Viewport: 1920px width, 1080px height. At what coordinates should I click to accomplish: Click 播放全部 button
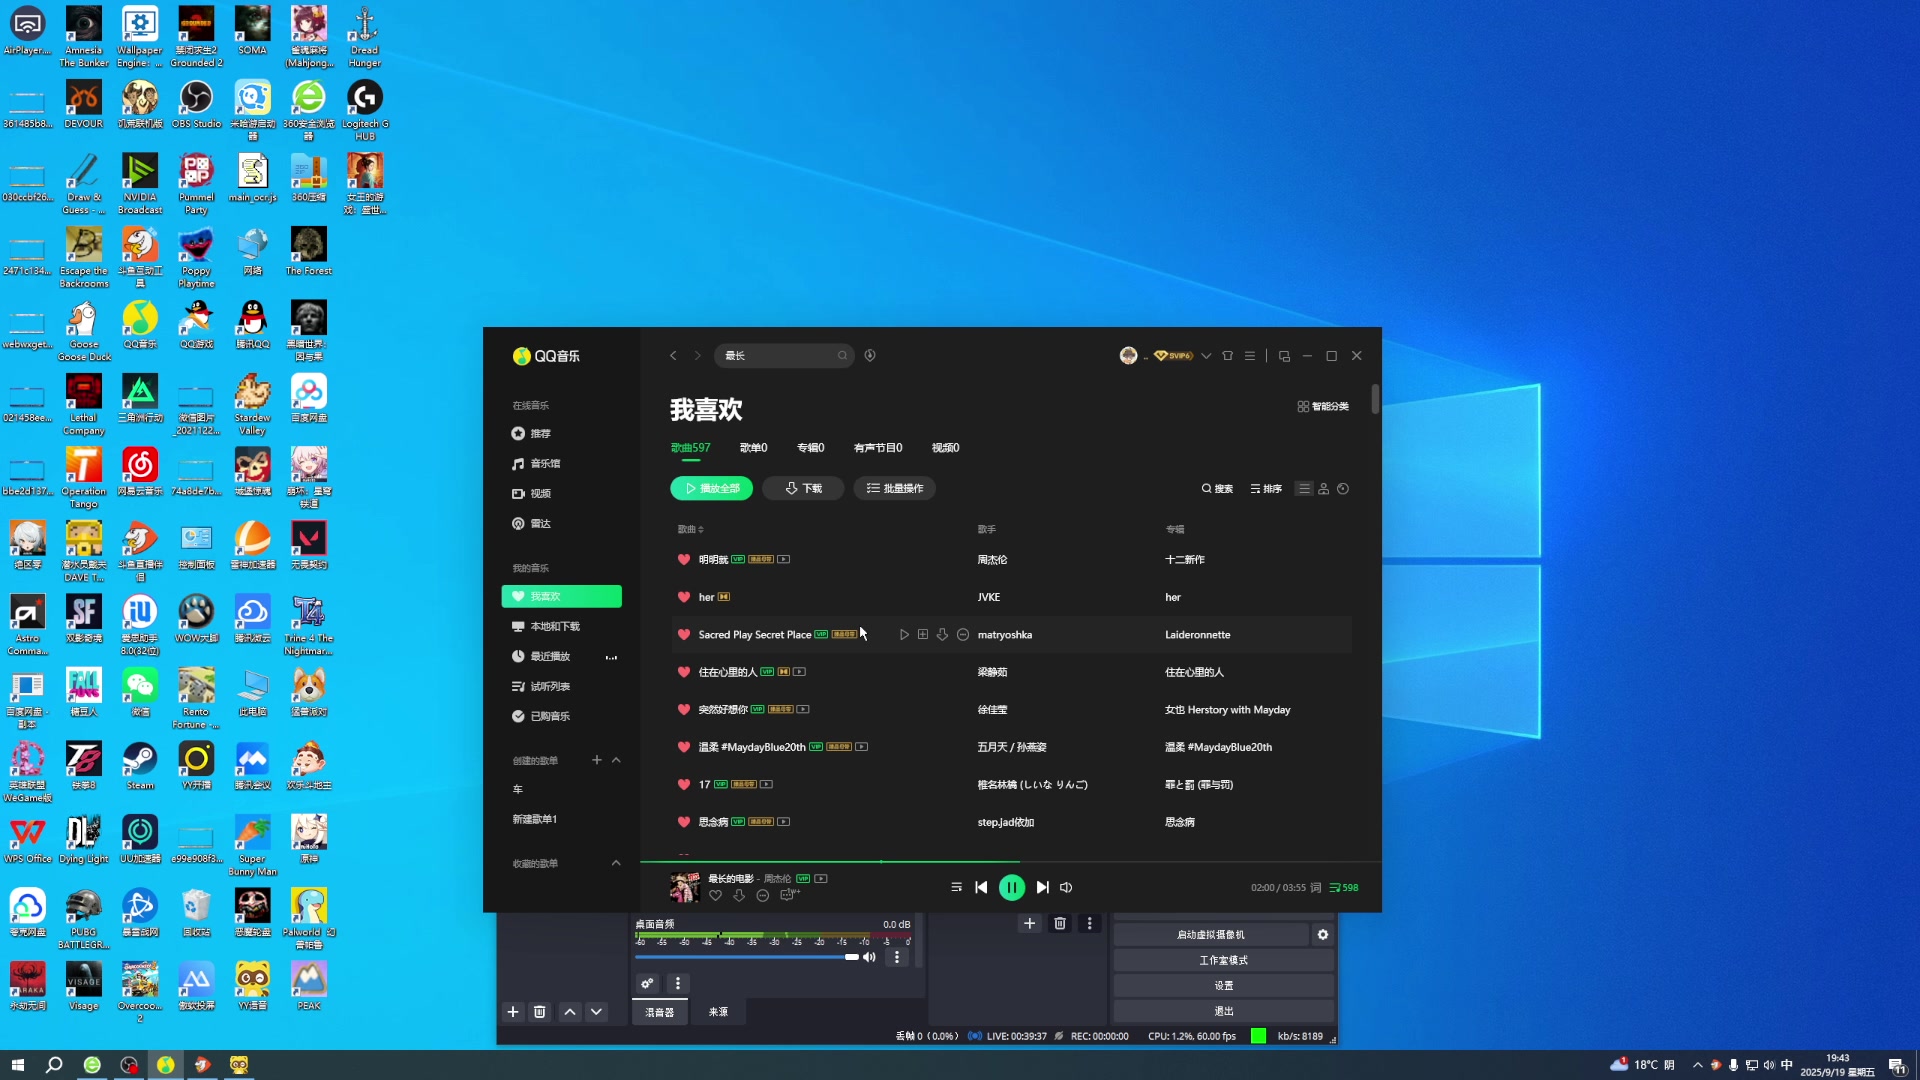[x=711, y=488]
